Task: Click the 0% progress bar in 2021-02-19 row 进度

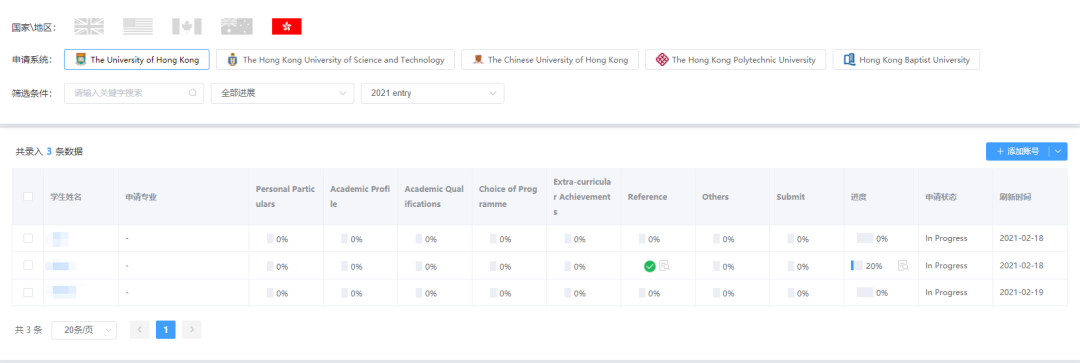Action: (865, 292)
